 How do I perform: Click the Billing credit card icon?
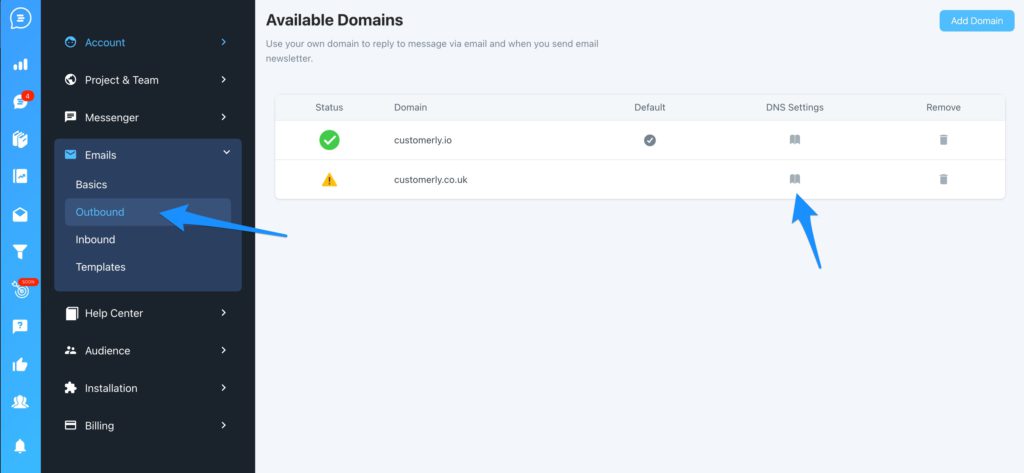(x=71, y=425)
